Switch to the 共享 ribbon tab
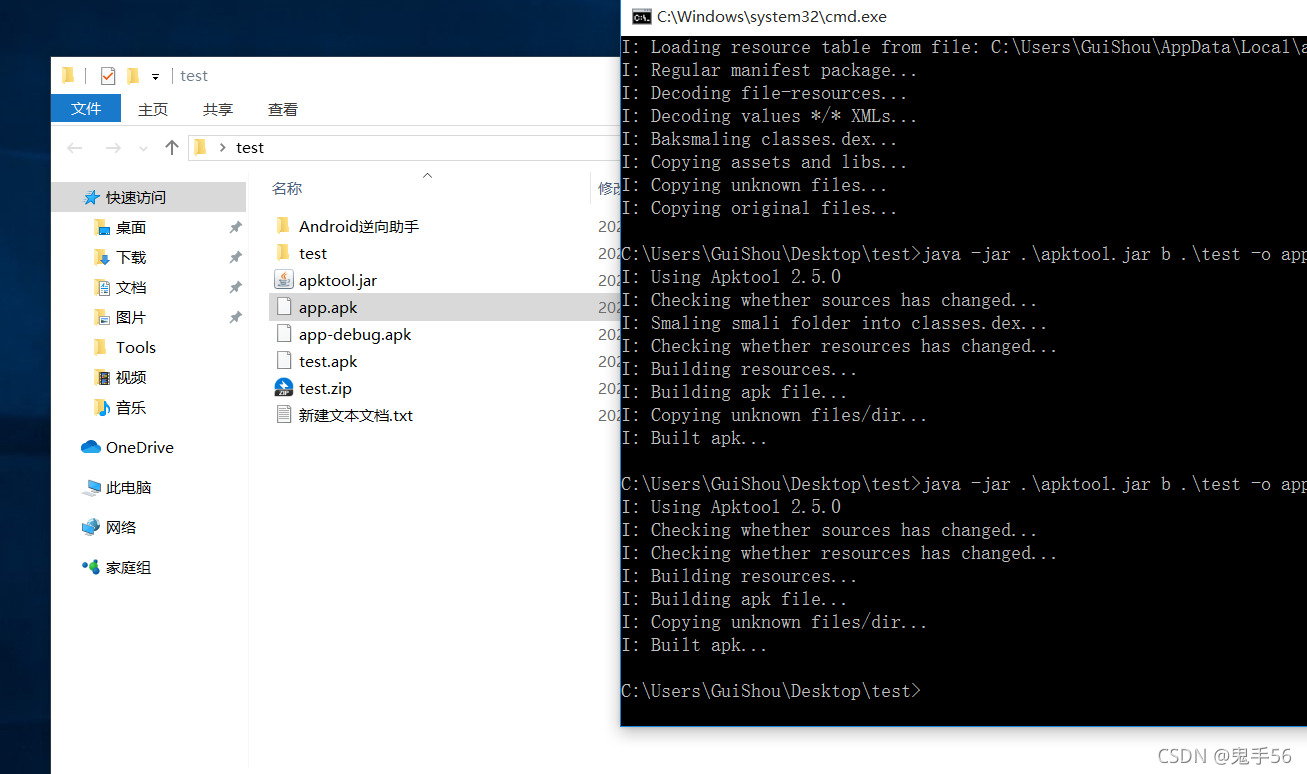This screenshot has height=774, width=1307. pos(218,109)
